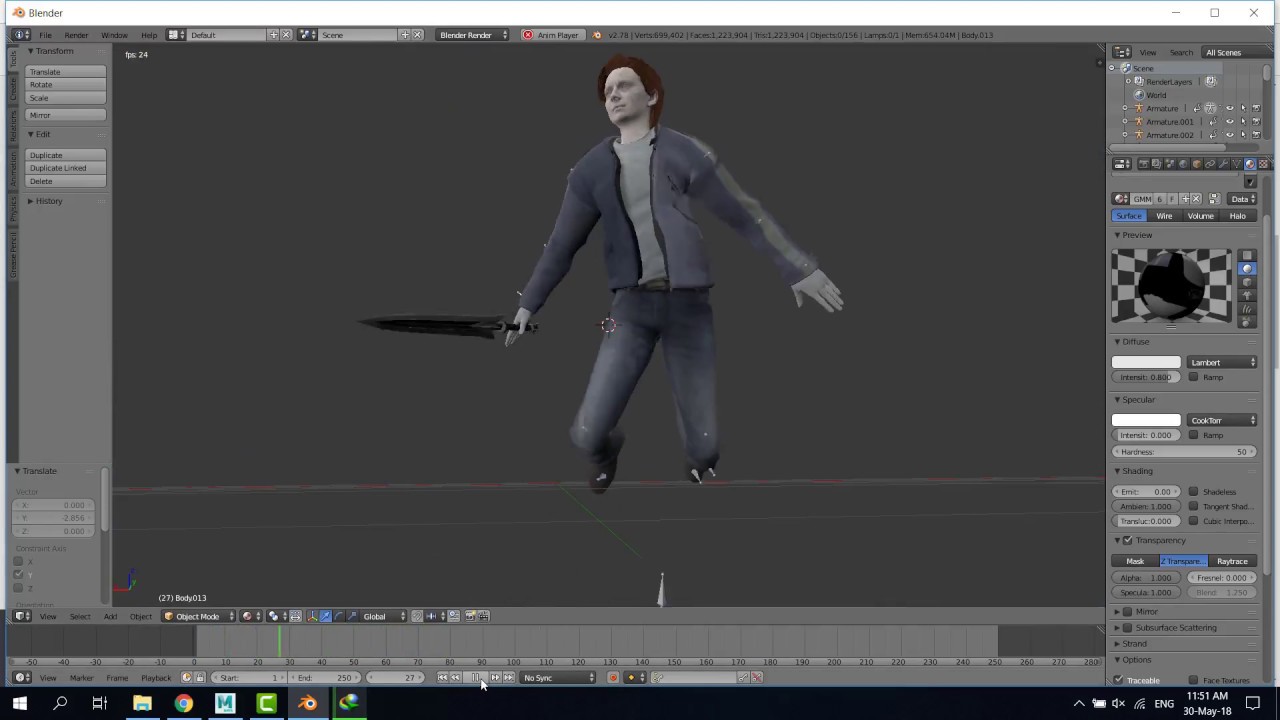Click the translate manipulator icon in viewport header
Screen dimensions: 1280x720
[x=325, y=616]
